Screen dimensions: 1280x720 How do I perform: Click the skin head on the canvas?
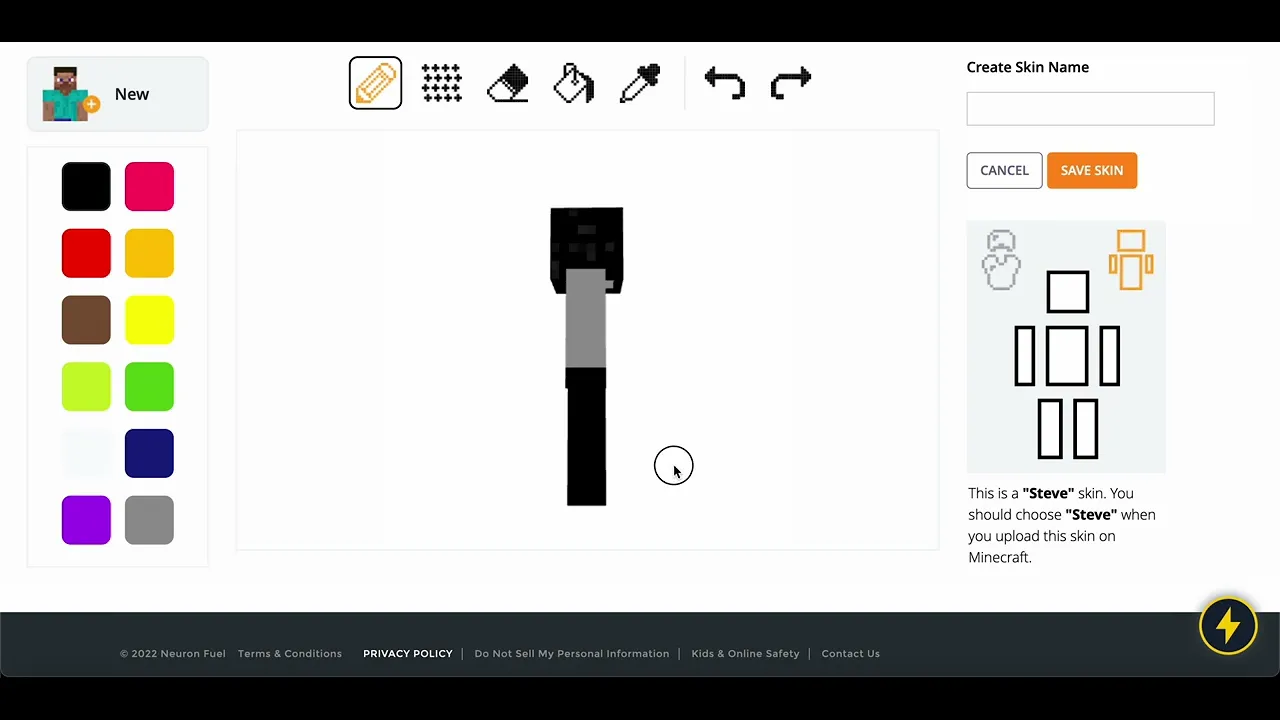pyautogui.click(x=587, y=240)
